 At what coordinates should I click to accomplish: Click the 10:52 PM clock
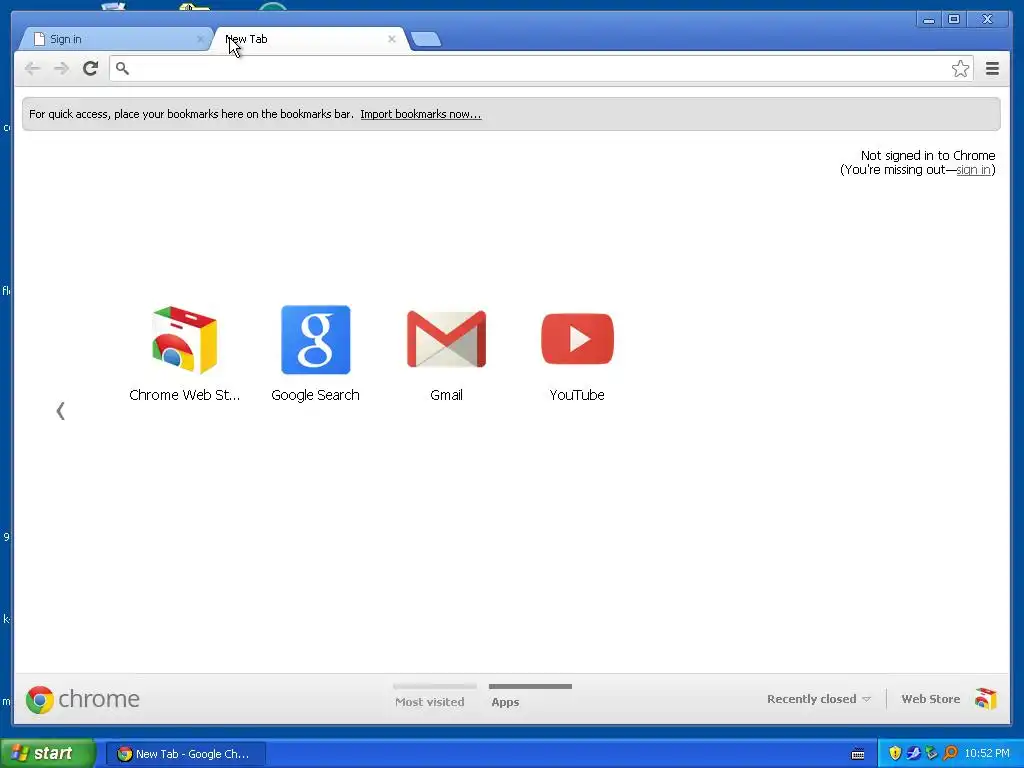coord(987,754)
